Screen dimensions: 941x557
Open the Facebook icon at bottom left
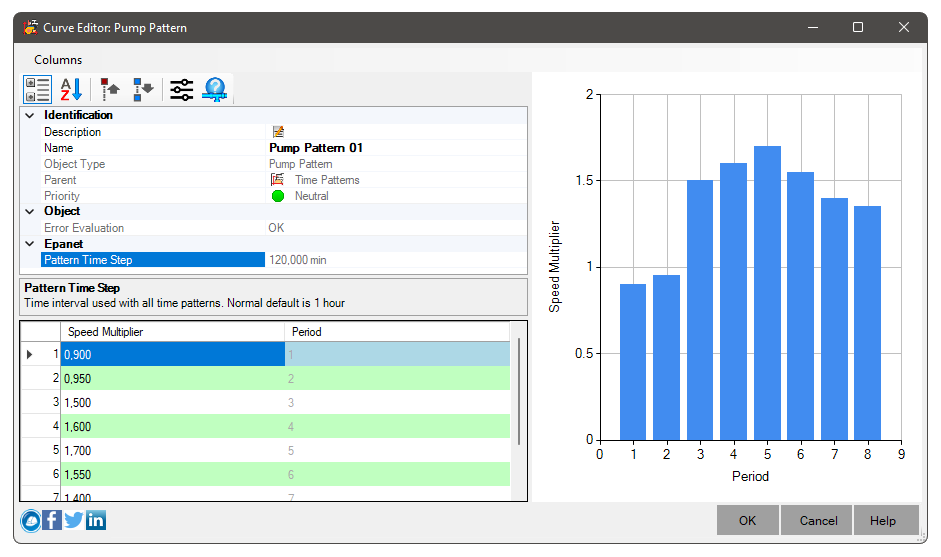point(52,520)
